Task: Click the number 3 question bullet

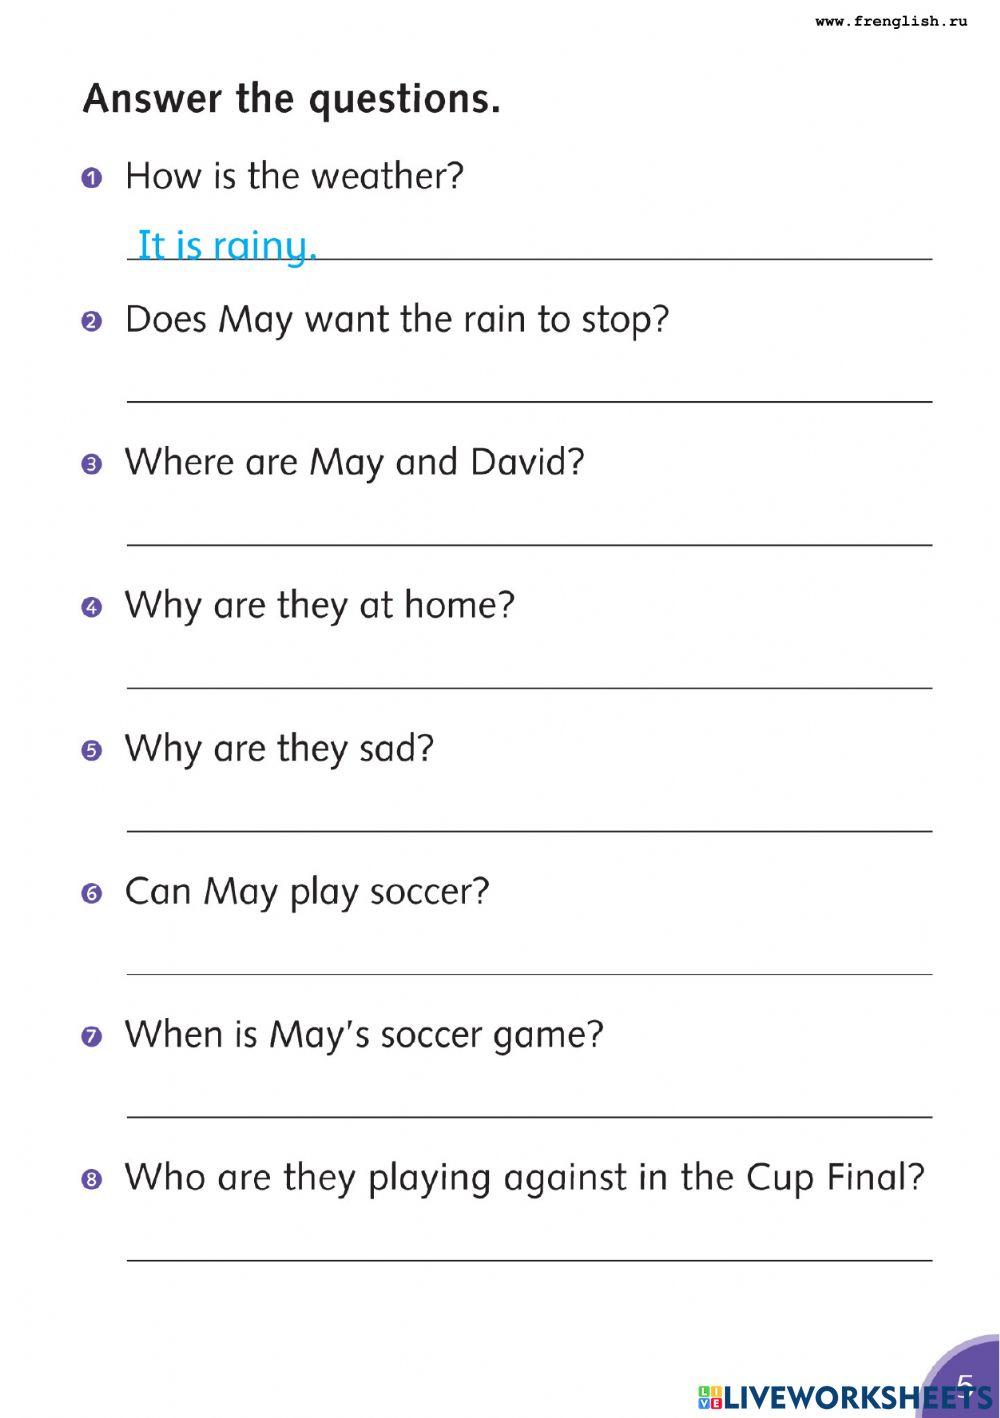Action: [92, 465]
